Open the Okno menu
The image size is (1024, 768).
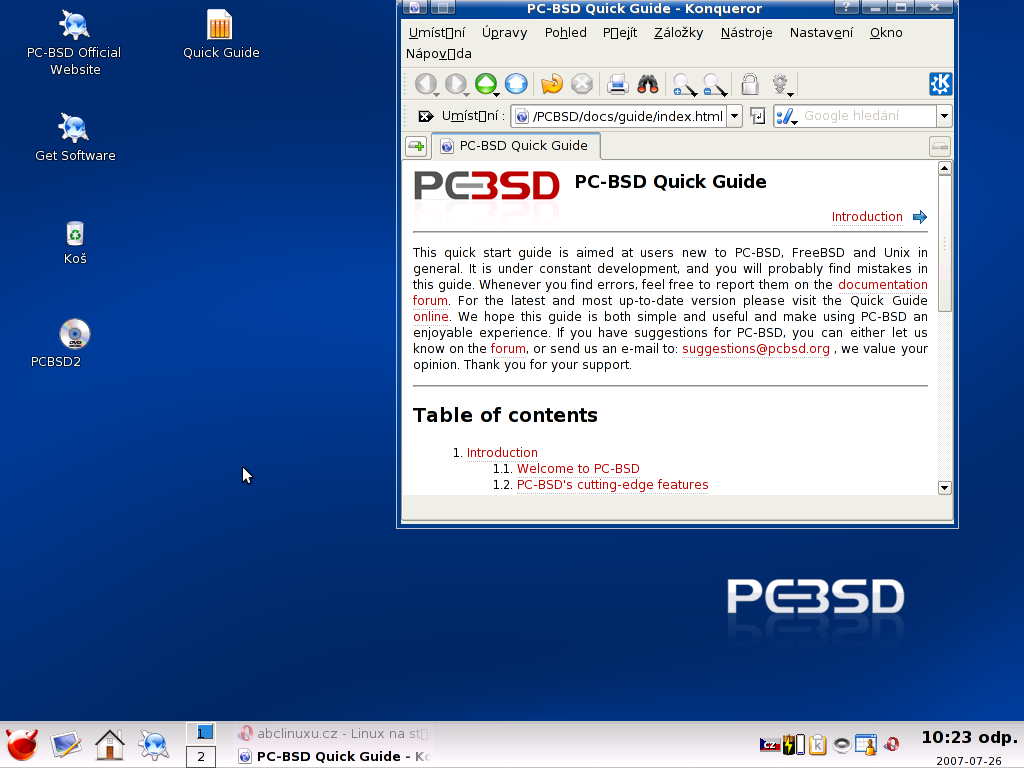pos(886,33)
